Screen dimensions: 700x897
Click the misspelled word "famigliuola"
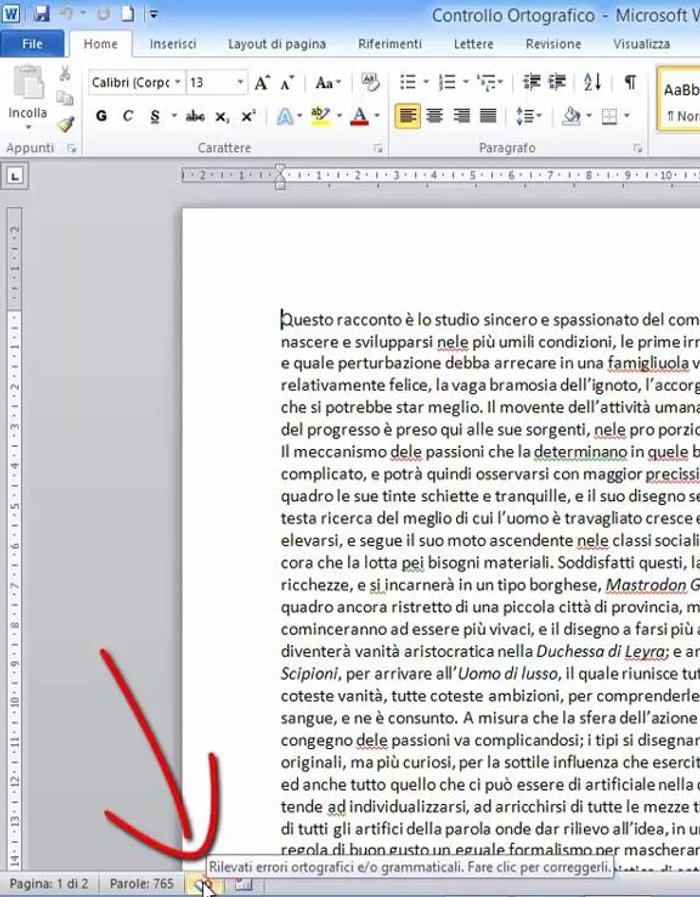(x=648, y=363)
